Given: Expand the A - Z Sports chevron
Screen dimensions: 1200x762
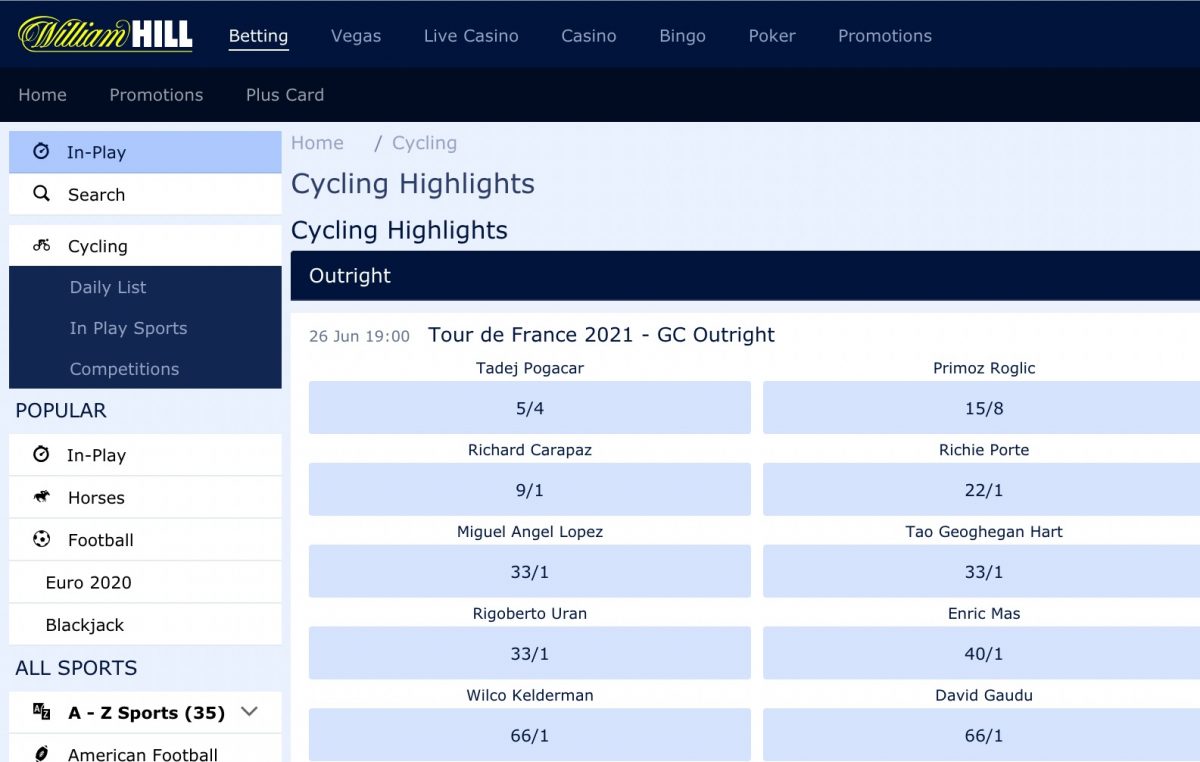Looking at the screenshot, I should 249,712.
